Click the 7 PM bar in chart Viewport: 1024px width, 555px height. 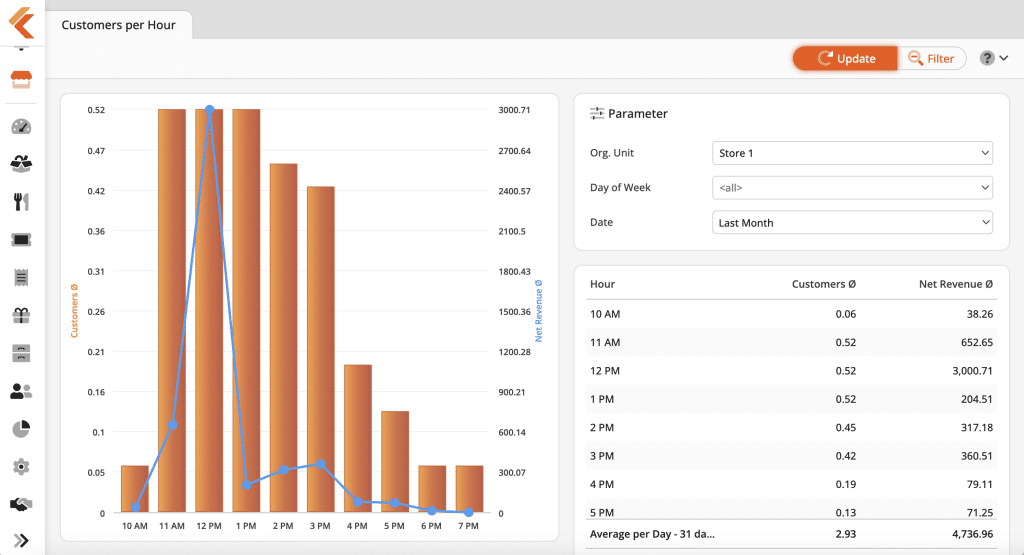coord(470,488)
